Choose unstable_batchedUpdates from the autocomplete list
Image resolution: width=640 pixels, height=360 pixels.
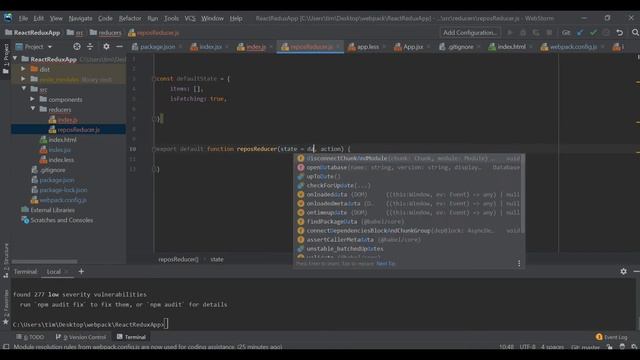[x=408, y=249]
